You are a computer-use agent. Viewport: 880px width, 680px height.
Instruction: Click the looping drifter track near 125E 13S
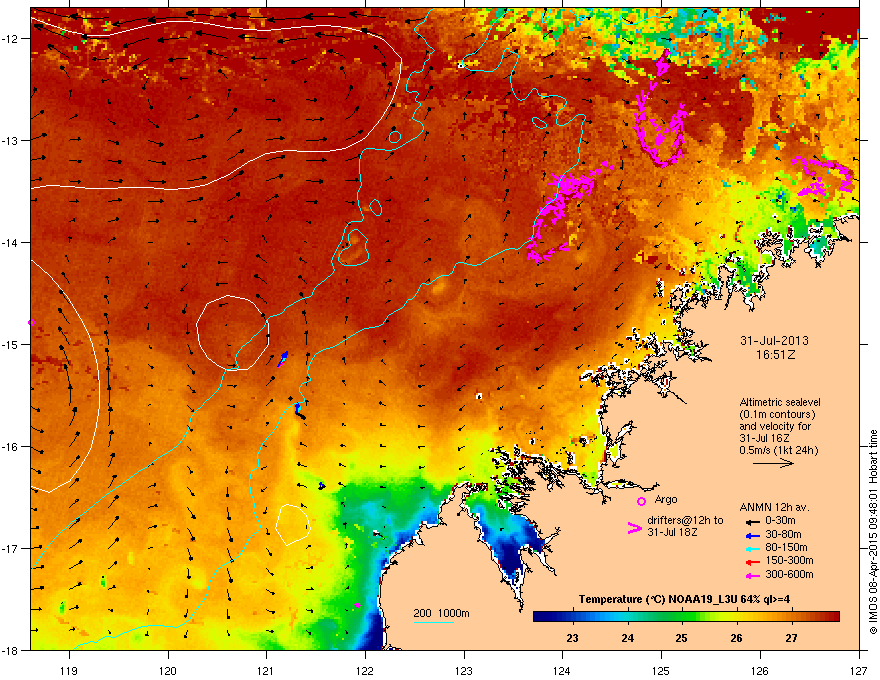[x=660, y=109]
